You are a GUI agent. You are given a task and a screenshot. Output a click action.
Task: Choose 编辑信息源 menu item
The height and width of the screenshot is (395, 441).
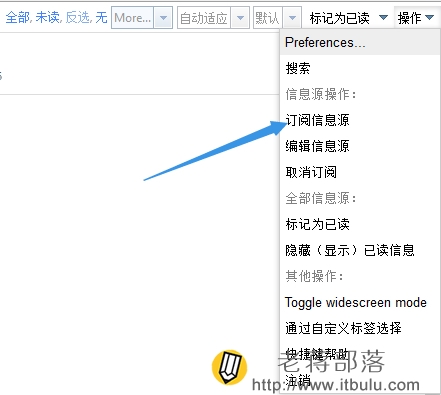pyautogui.click(x=360, y=146)
